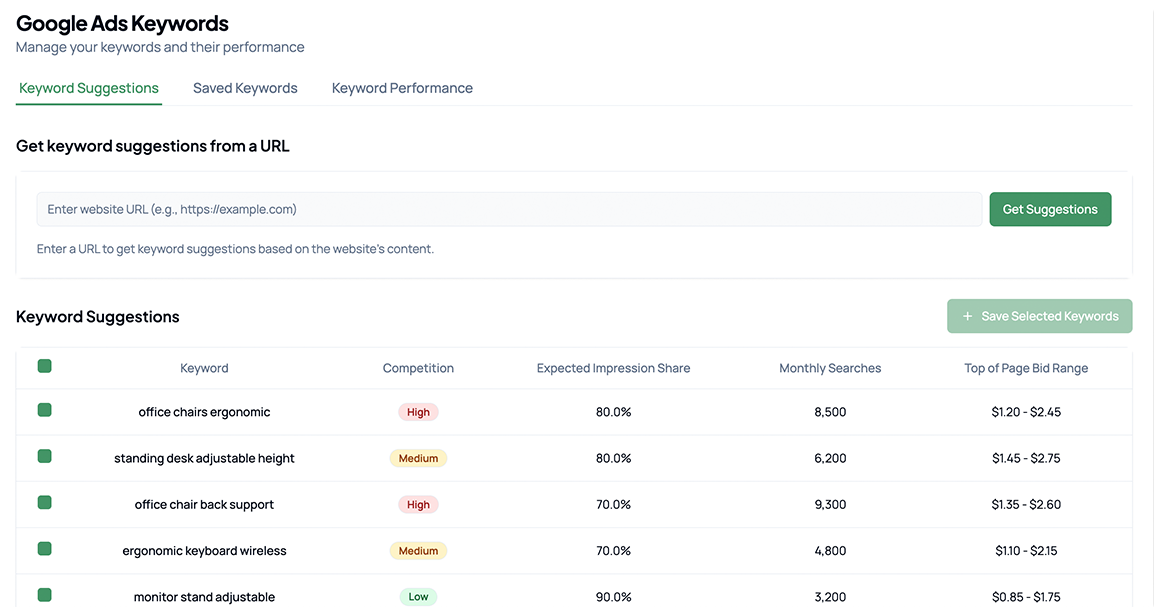Click the Expected Impression Share column header

click(613, 368)
